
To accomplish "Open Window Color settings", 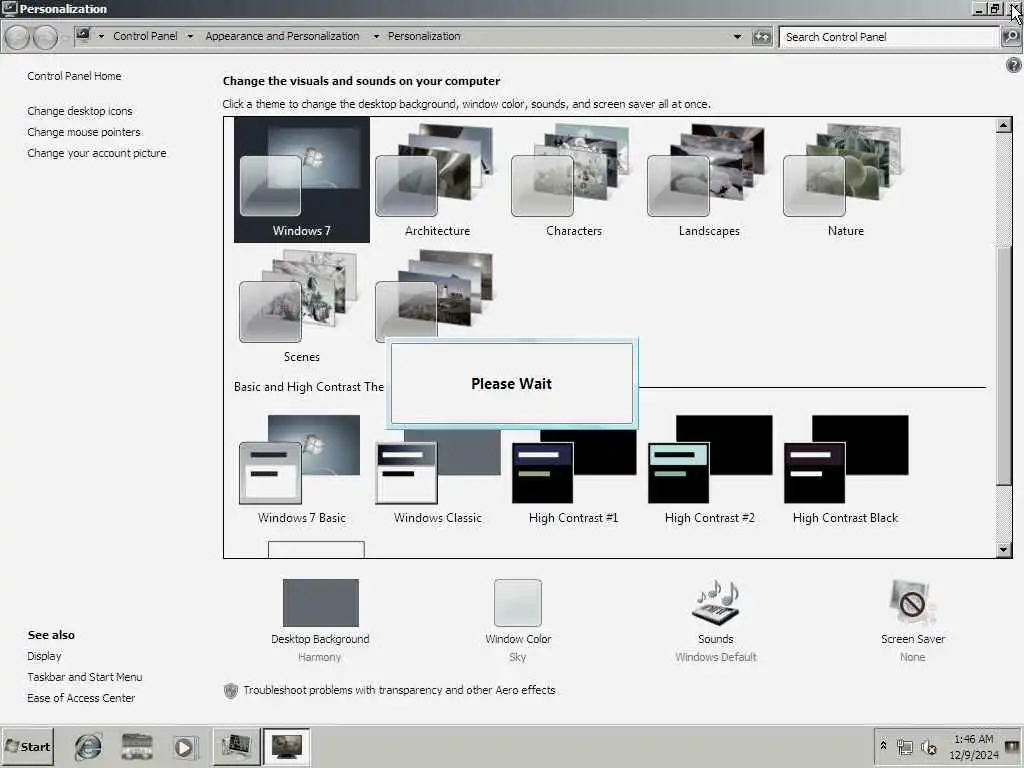I will click(518, 620).
